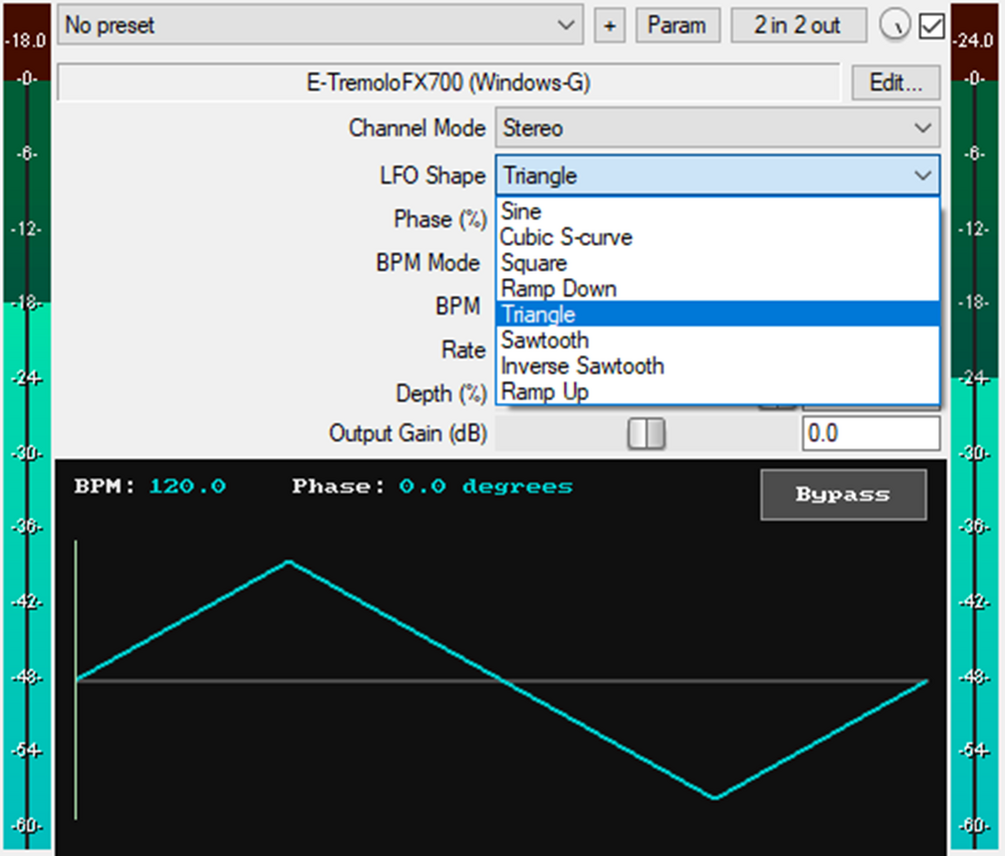Click the Bypass button
The width and height of the screenshot is (1005, 856).
pyautogui.click(x=843, y=495)
